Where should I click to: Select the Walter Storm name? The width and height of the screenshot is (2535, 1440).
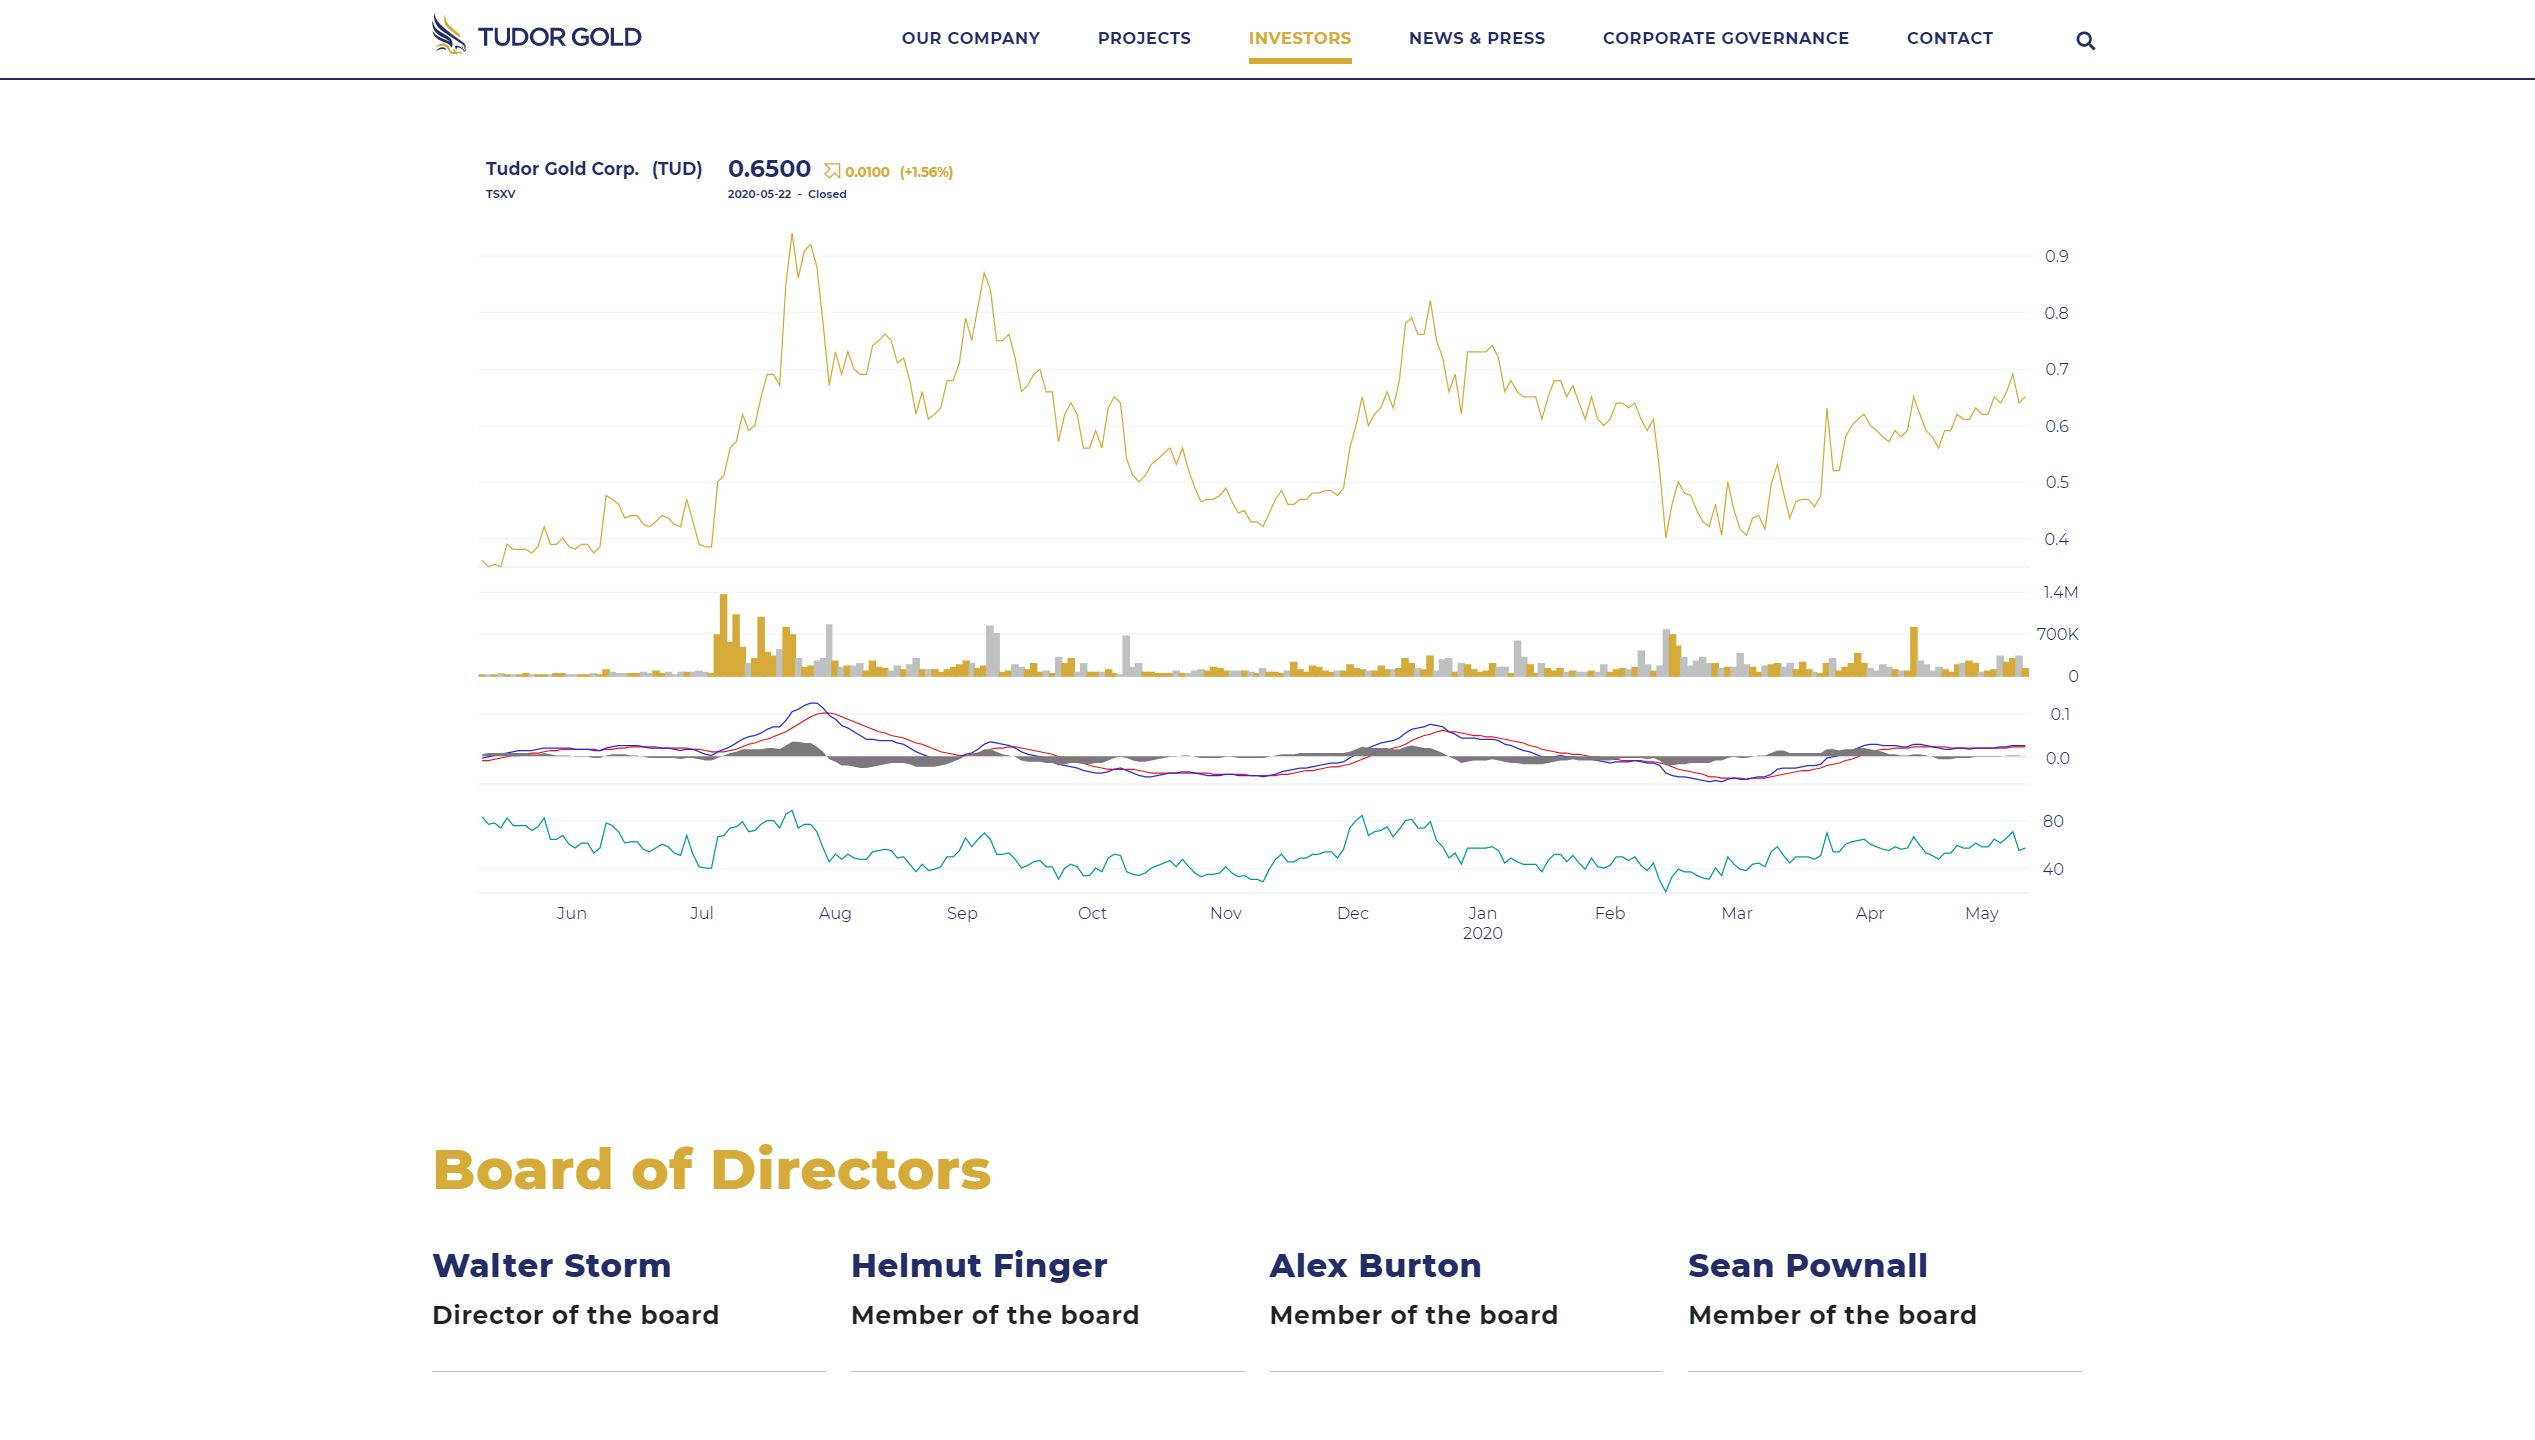[551, 1266]
